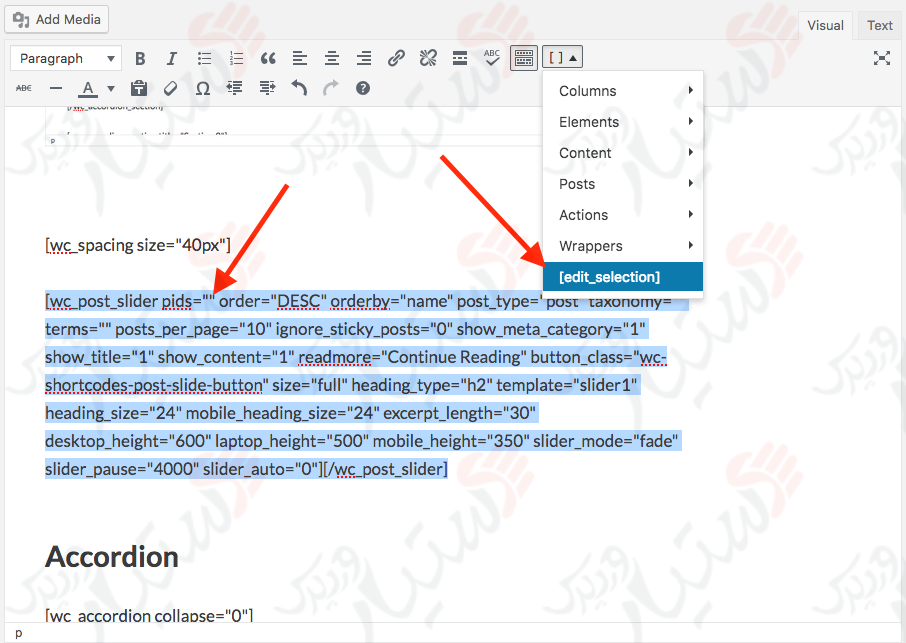Switch to the Visual editor tab
Viewport: 906px width, 643px height.
click(825, 25)
